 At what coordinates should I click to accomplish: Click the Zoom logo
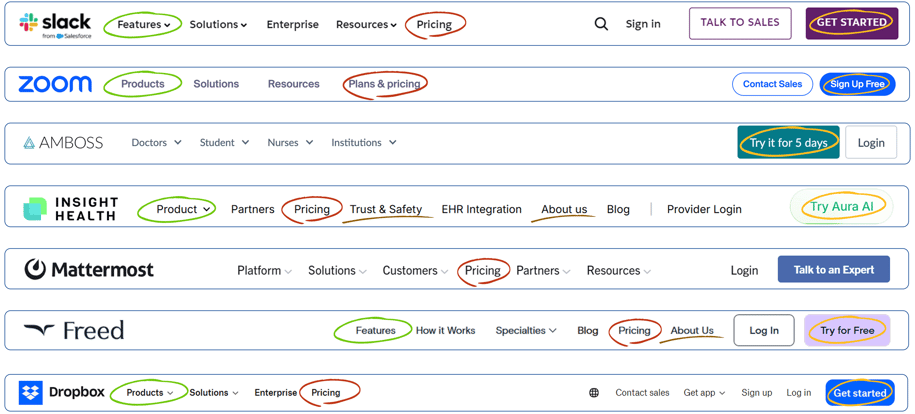point(55,84)
